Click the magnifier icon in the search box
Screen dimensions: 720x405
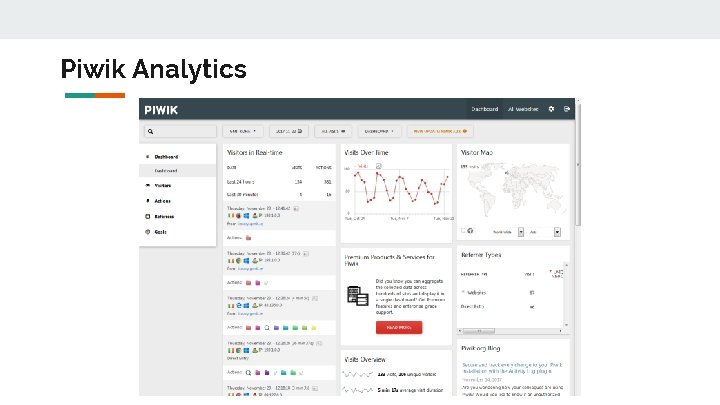[150, 131]
